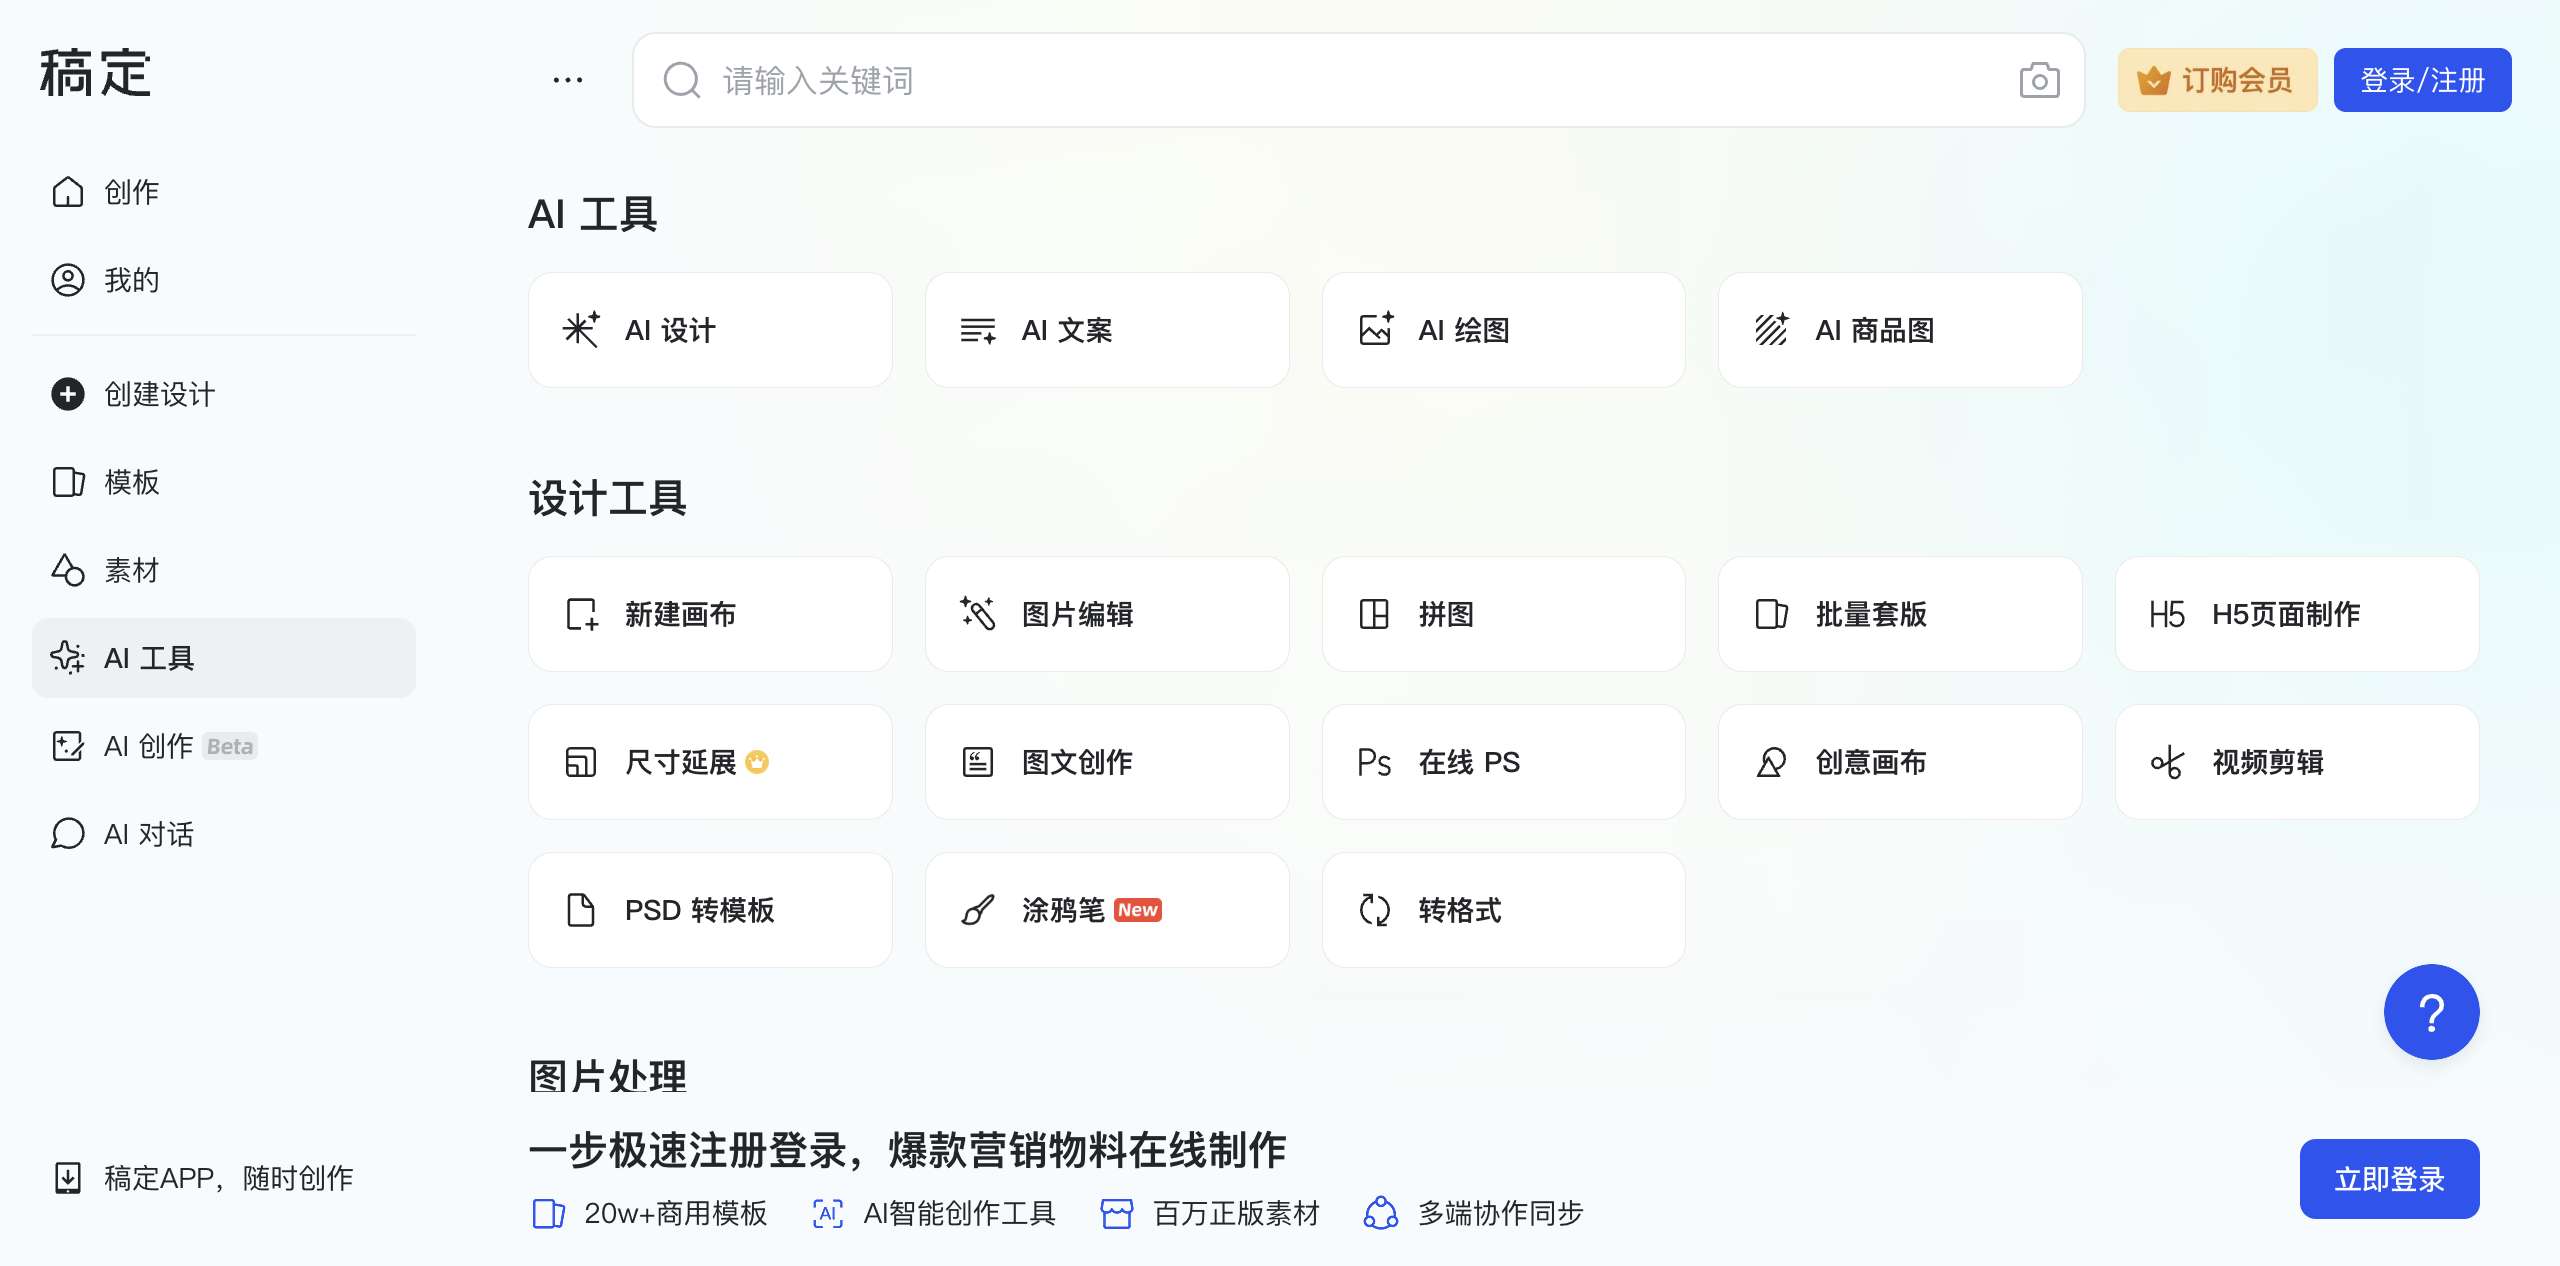The image size is (2560, 1266).
Task: Open the 视频剪辑 tool
Action: pyautogui.click(x=2296, y=762)
